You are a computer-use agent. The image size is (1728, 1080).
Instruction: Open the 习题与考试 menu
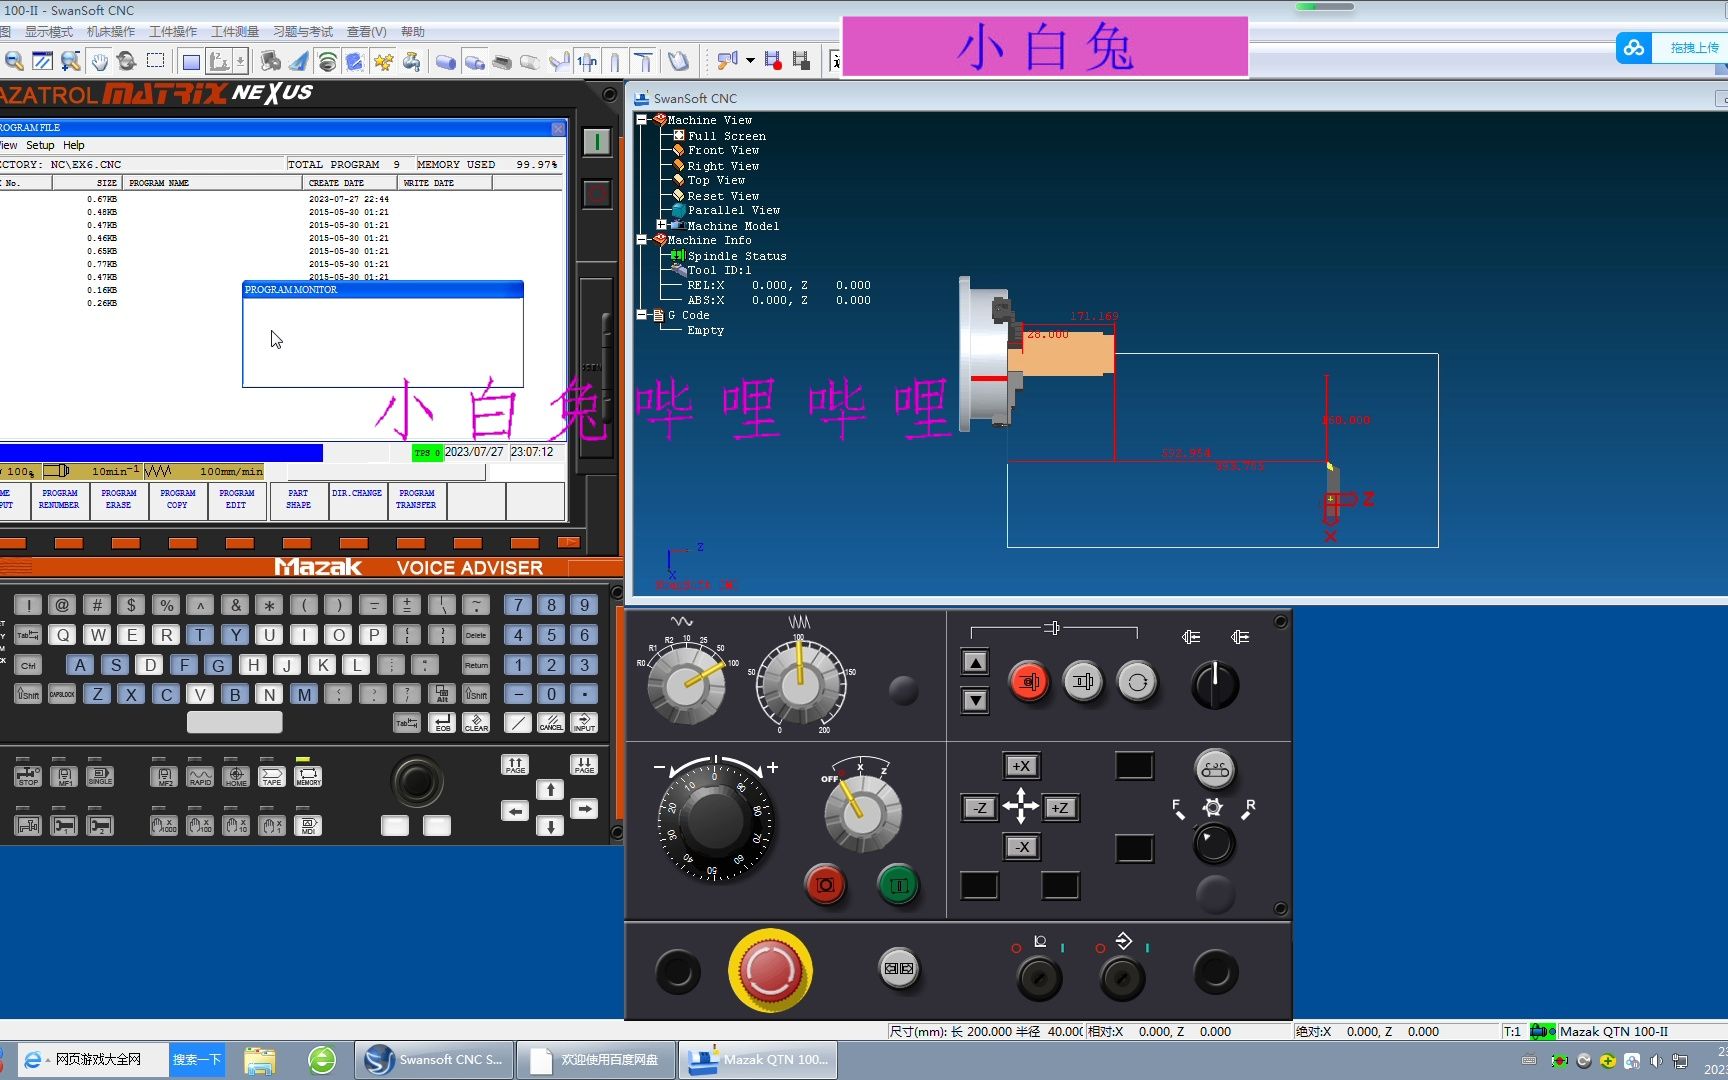coord(303,32)
